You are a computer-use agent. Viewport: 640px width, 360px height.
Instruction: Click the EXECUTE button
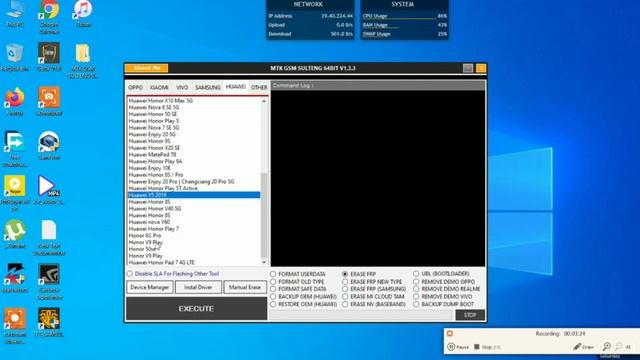click(x=196, y=309)
